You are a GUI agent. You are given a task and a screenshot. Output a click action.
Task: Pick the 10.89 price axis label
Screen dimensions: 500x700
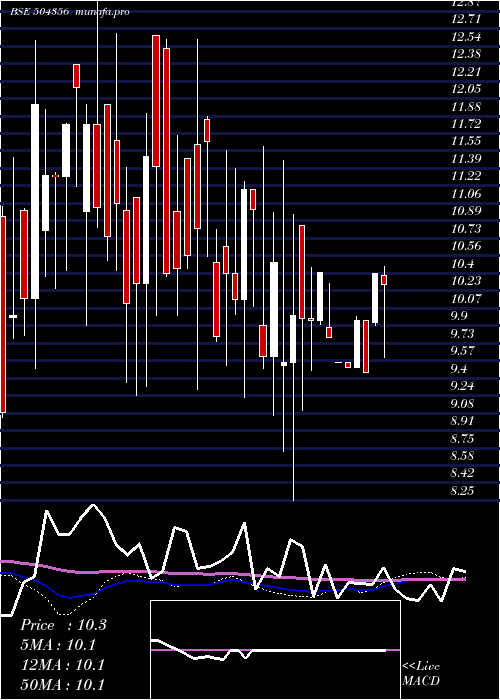tap(466, 211)
